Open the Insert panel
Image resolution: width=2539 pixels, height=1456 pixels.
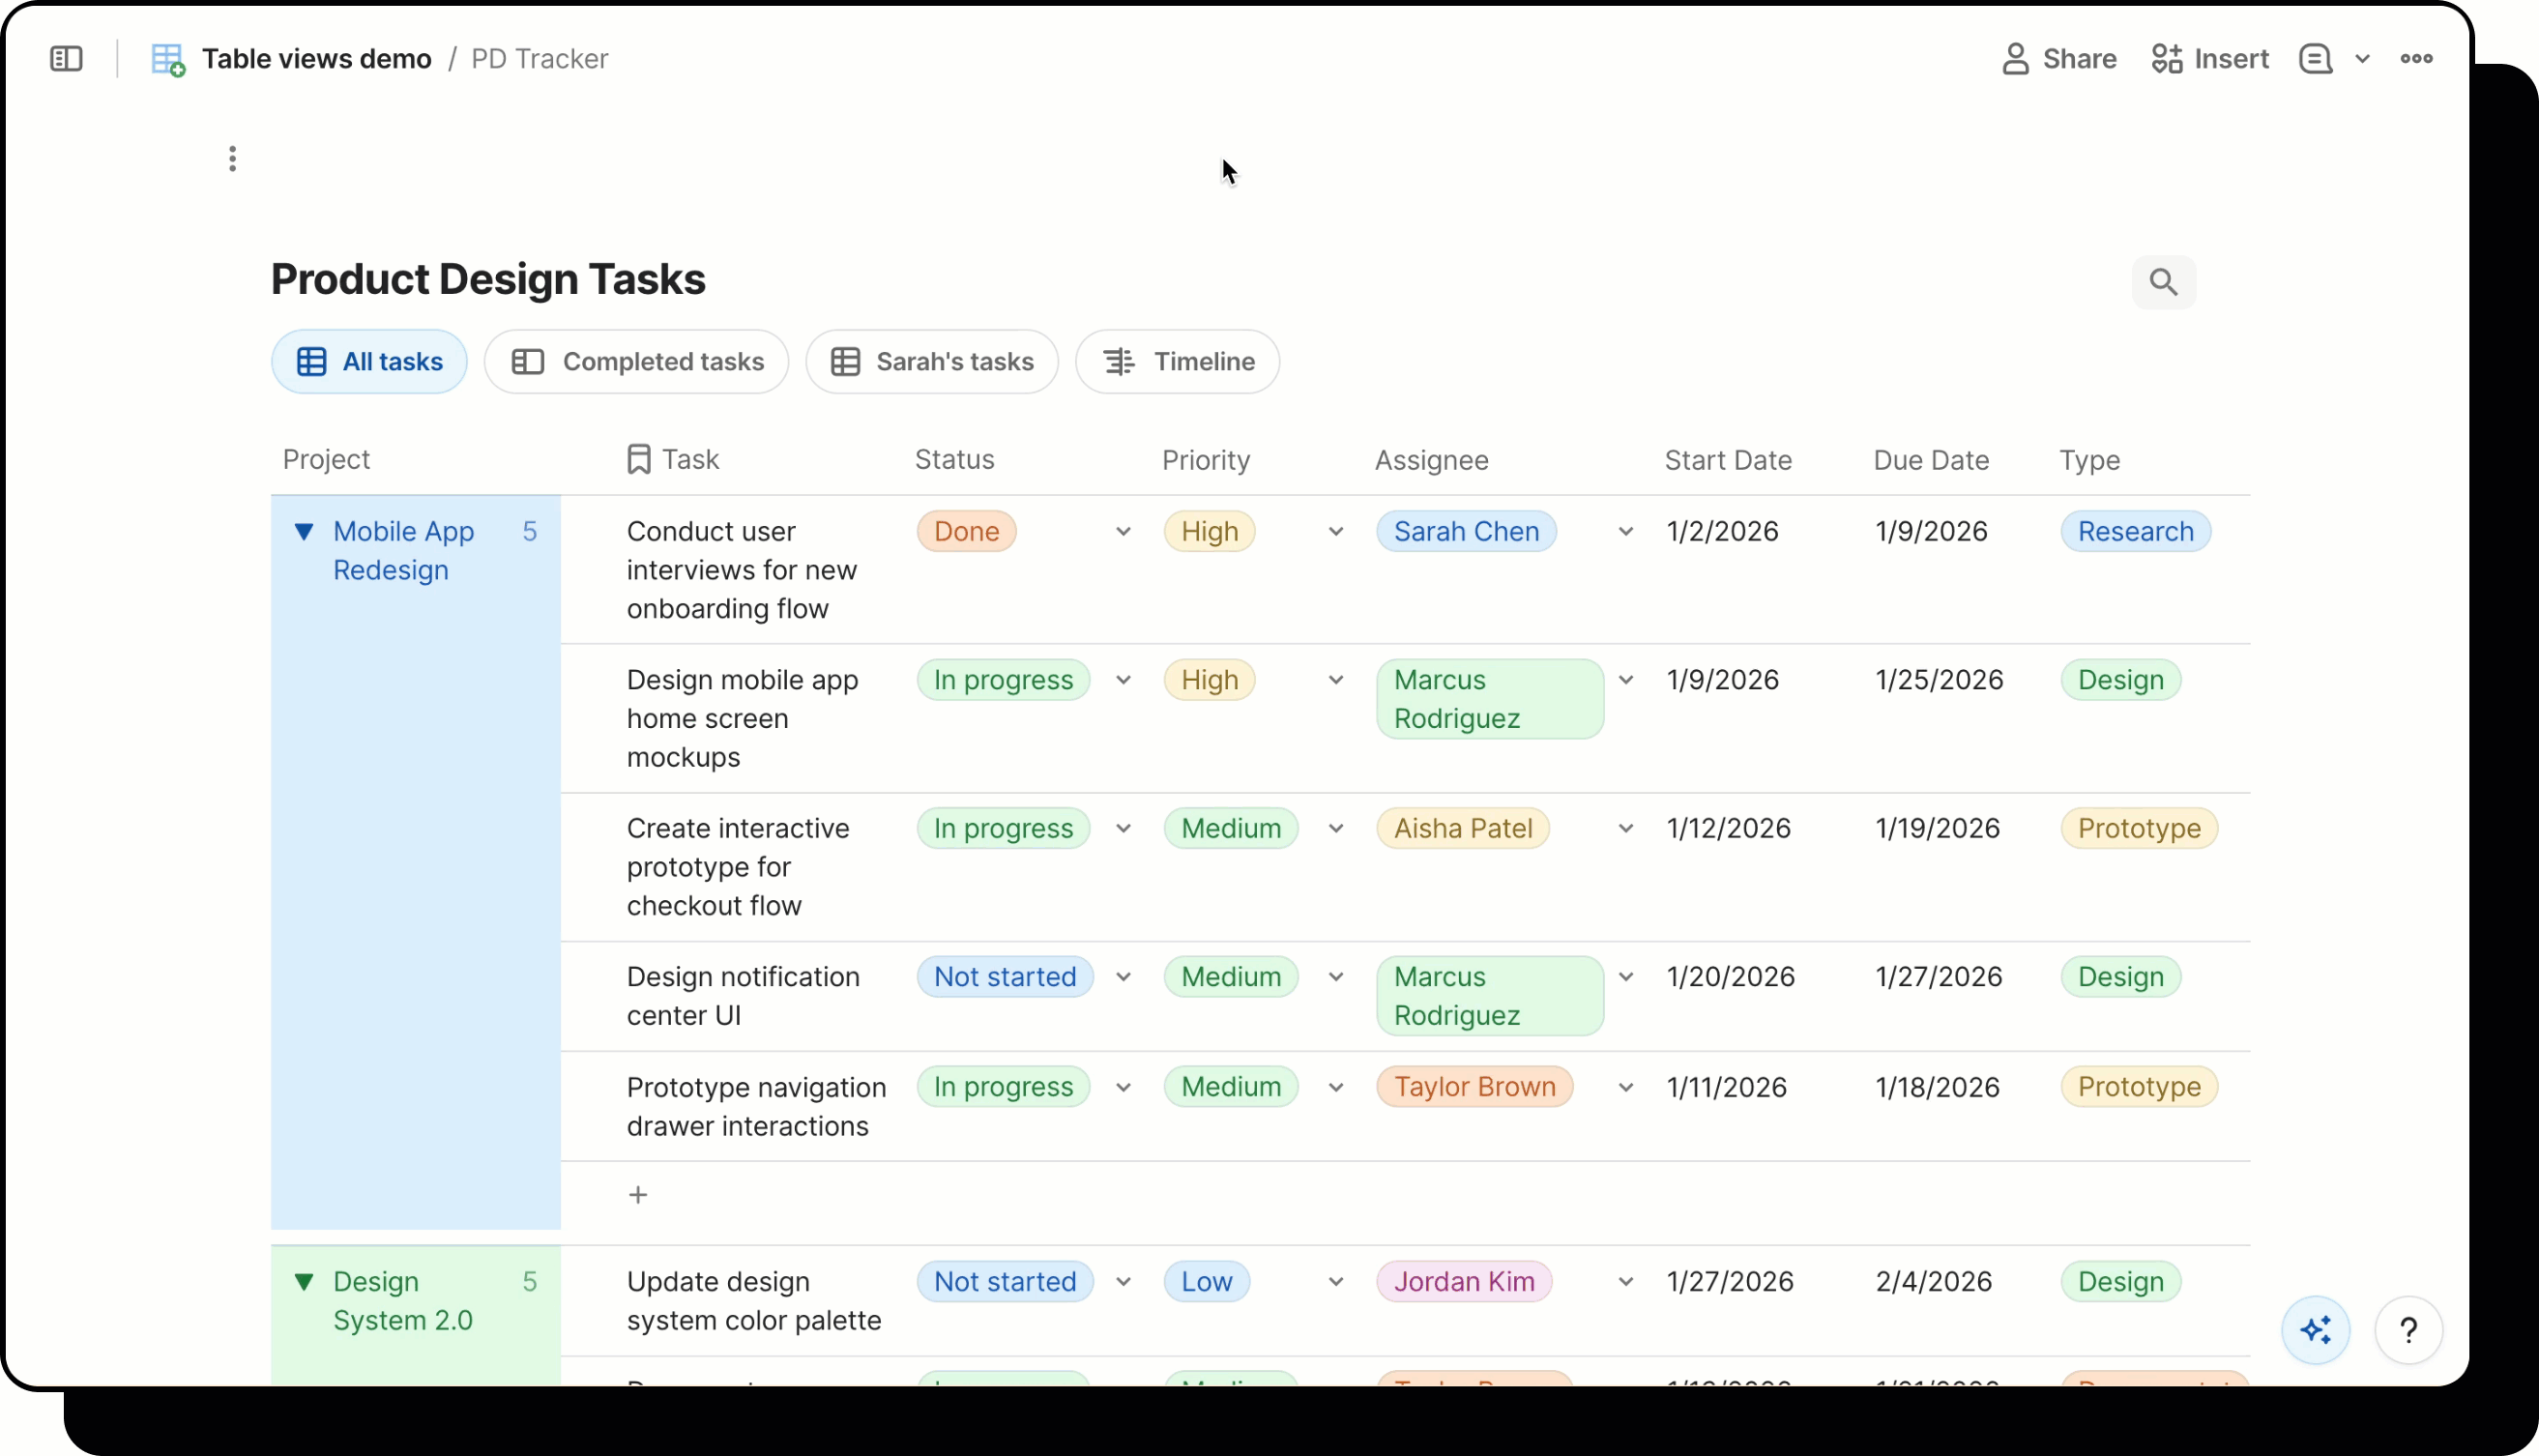tap(2209, 58)
